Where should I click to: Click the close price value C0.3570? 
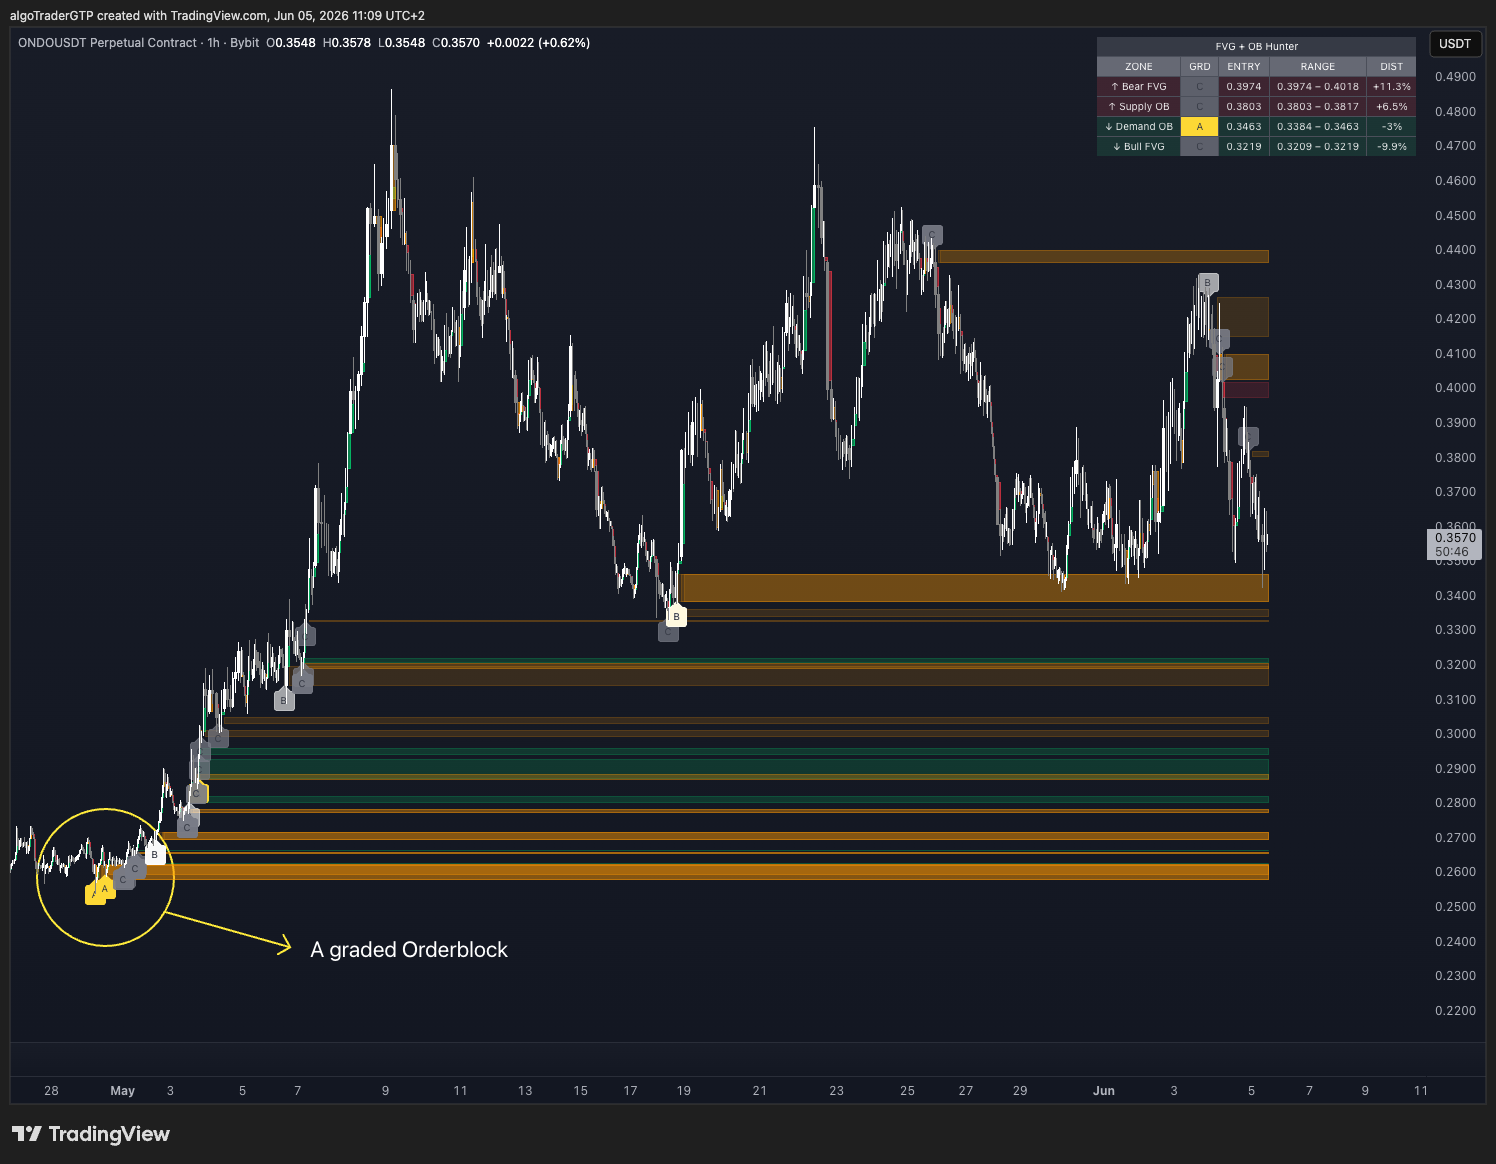coord(456,43)
